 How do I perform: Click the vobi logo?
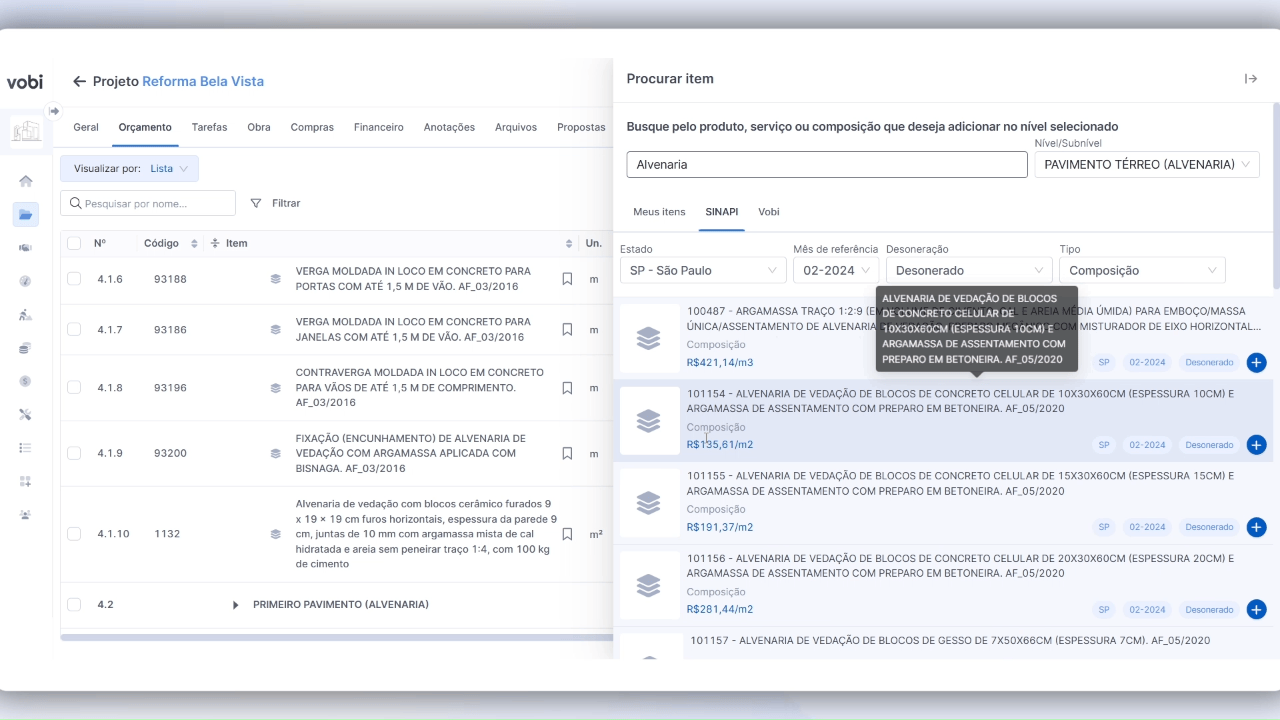pos(25,82)
